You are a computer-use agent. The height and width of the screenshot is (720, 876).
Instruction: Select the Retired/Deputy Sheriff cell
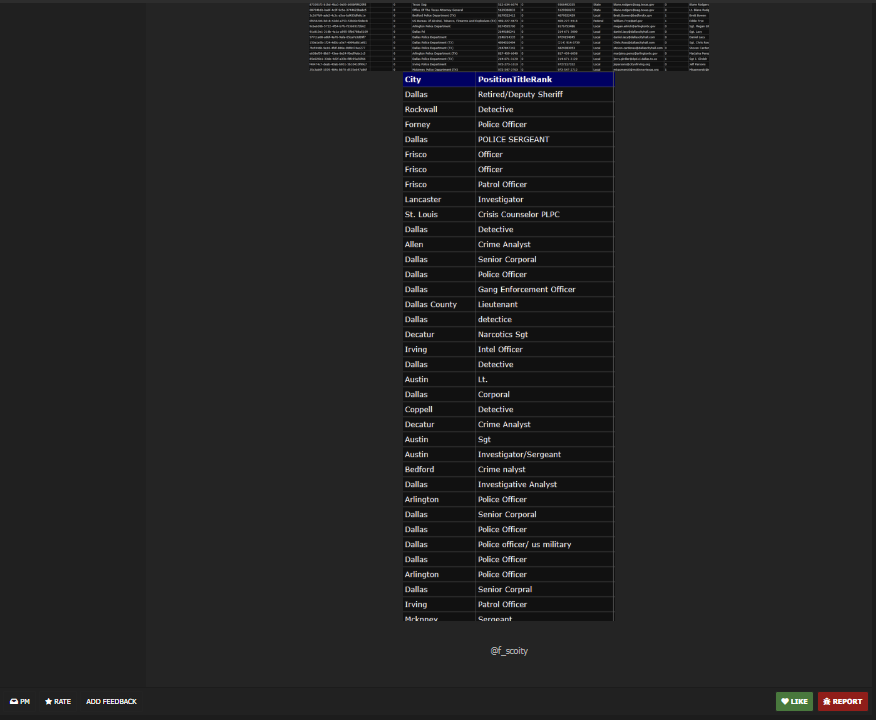point(520,94)
